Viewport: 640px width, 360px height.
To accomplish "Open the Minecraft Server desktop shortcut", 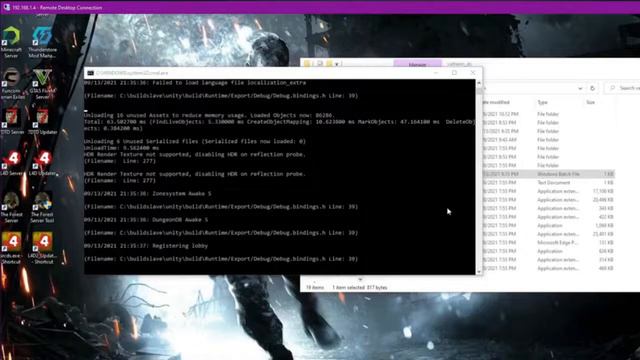I will pos(11,42).
